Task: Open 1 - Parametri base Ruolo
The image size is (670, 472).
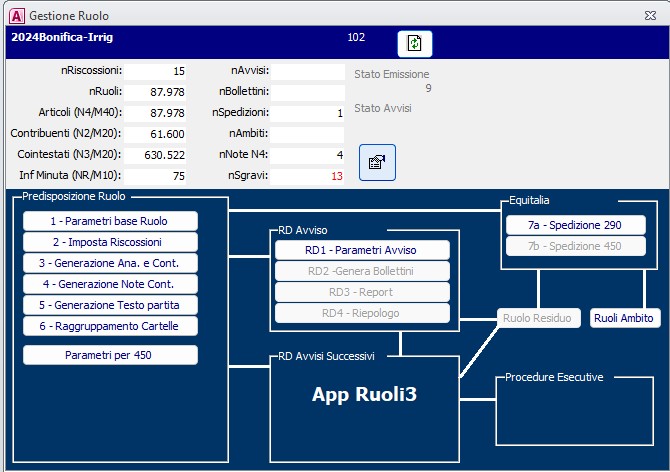Action: (x=110, y=221)
